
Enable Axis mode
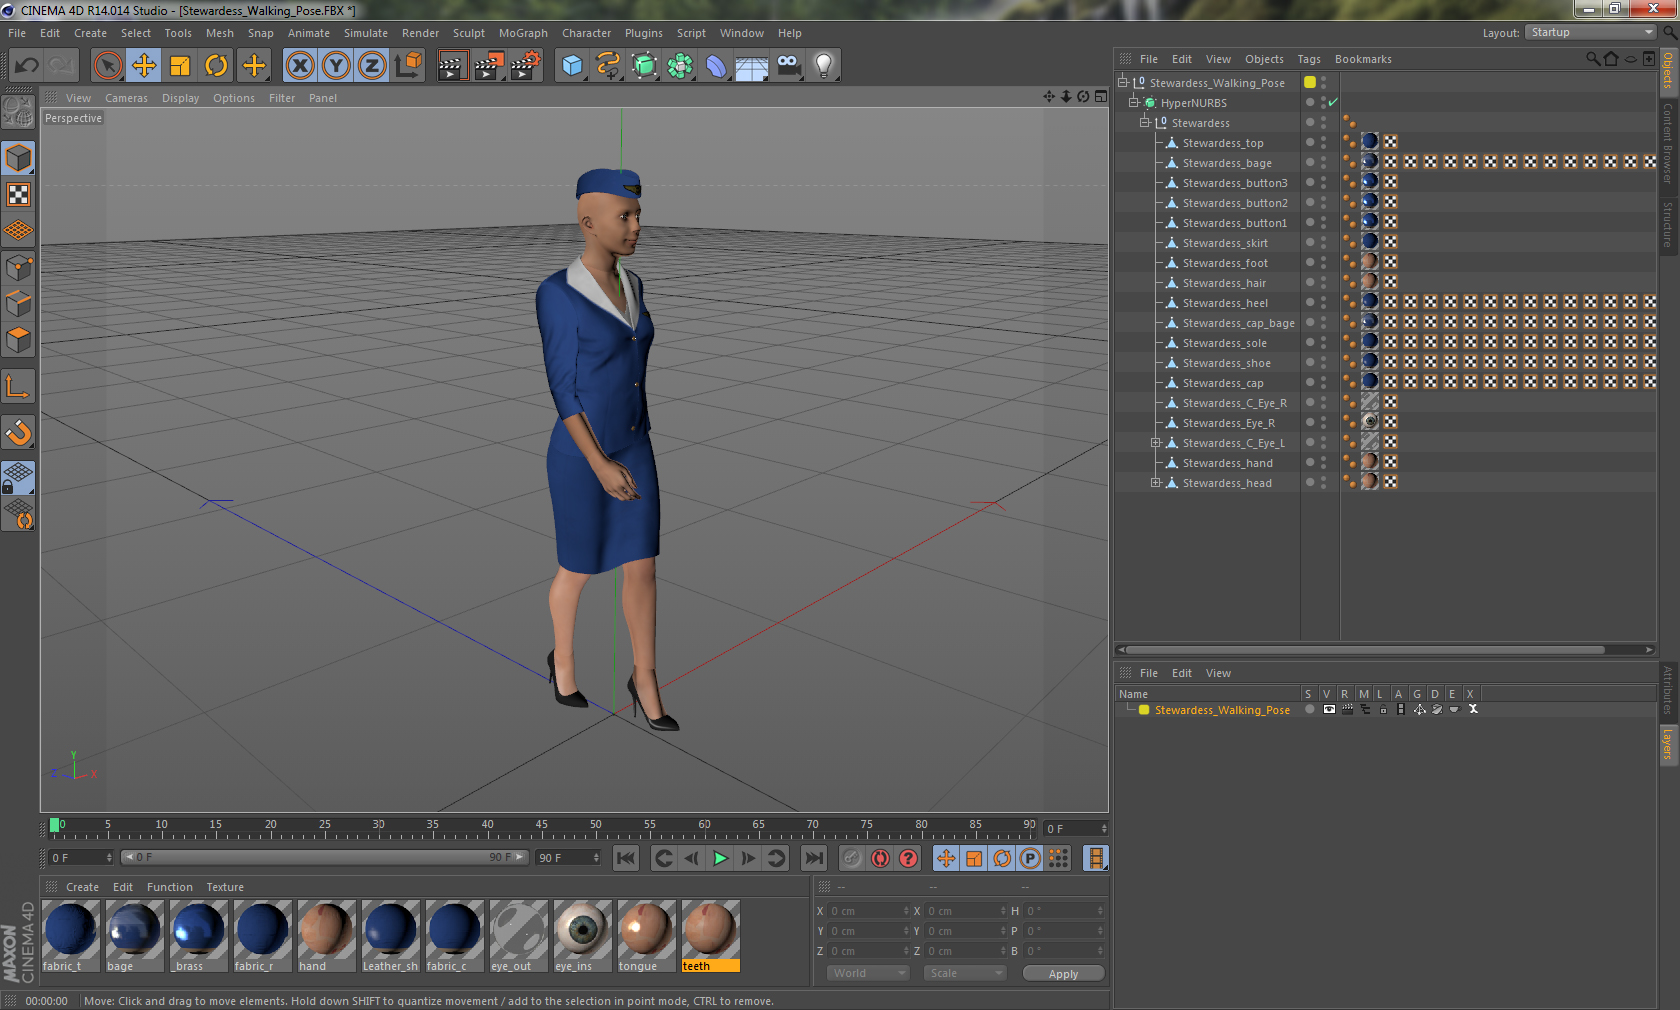point(18,386)
